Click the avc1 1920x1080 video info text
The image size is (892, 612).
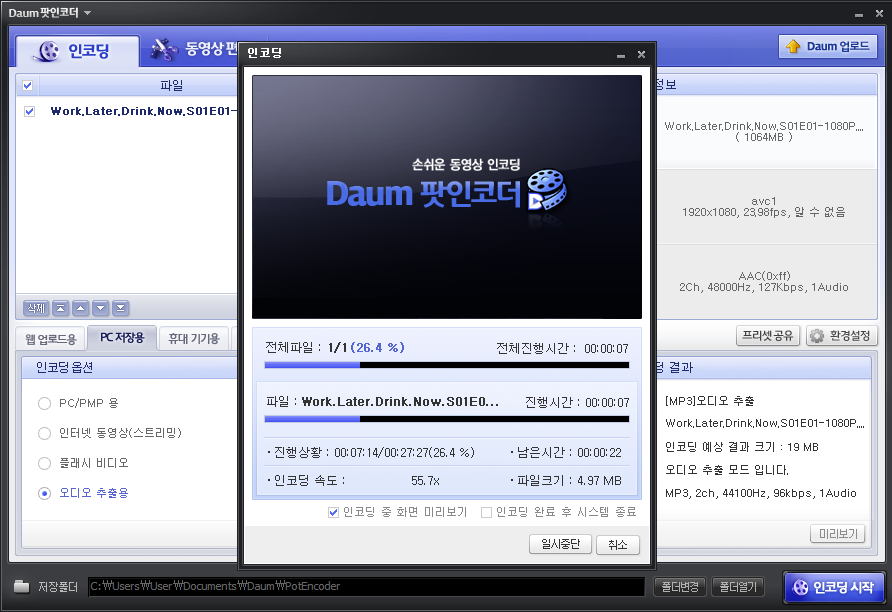(763, 207)
